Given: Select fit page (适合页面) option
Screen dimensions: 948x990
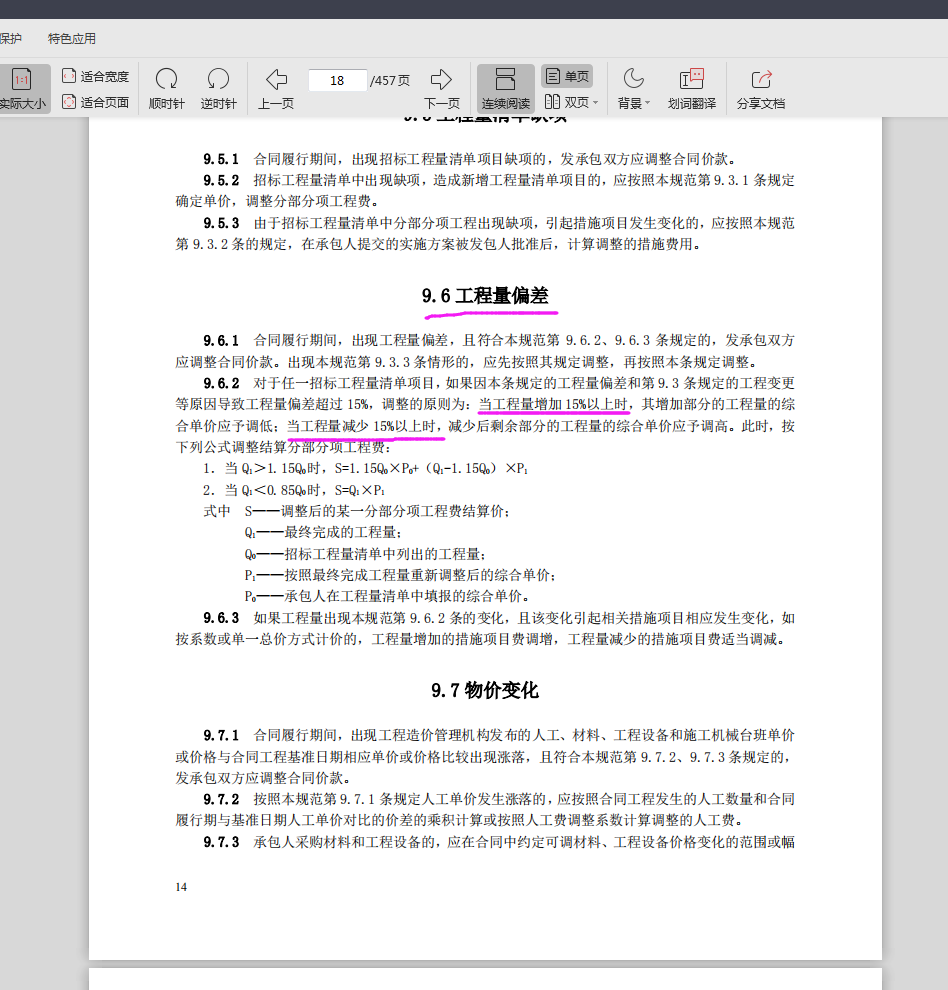Looking at the screenshot, I should pyautogui.click(x=95, y=102).
